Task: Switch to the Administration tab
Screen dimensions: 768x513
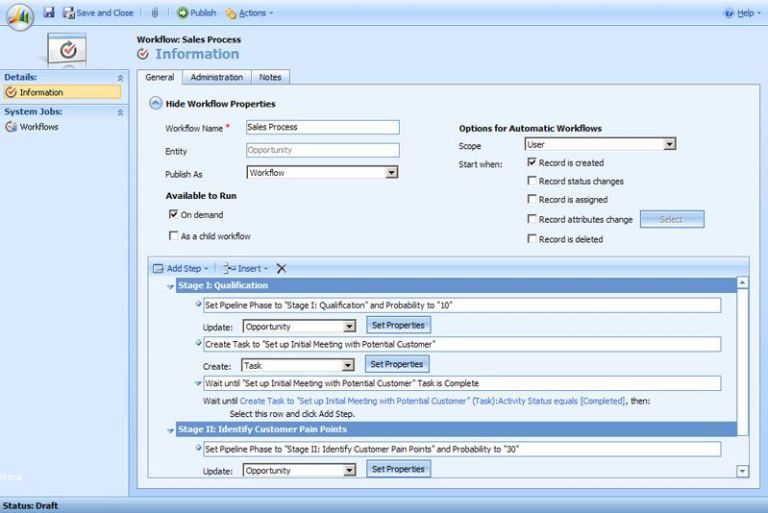Action: pyautogui.click(x=216, y=77)
